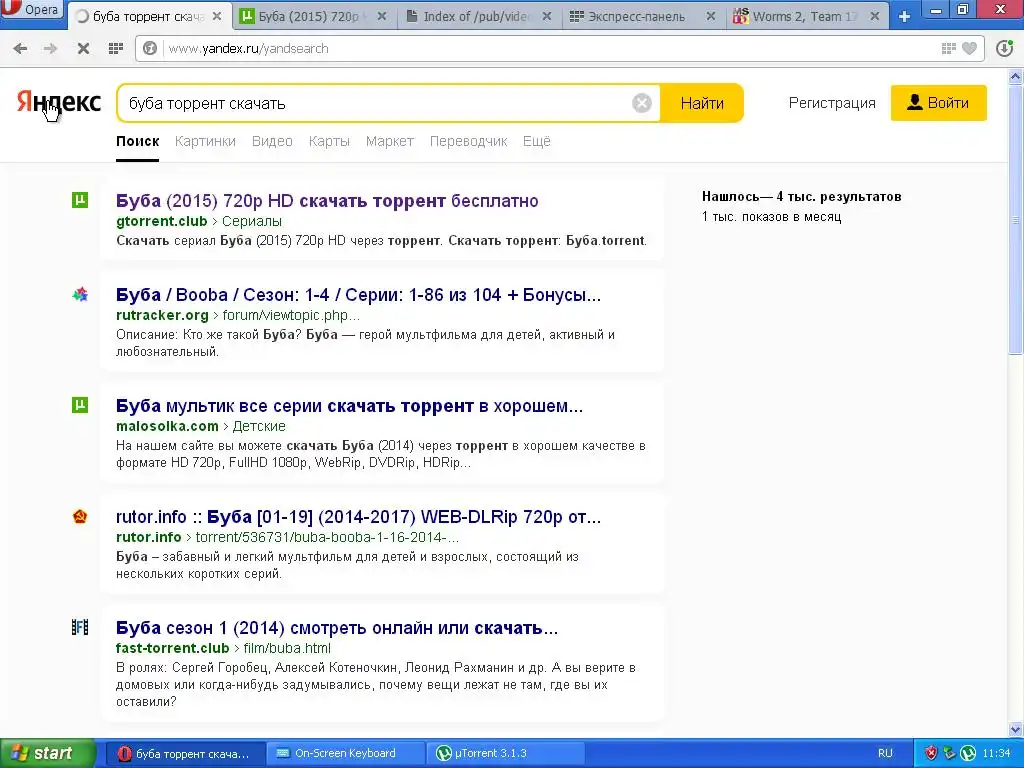This screenshot has height=768, width=1024.
Task: Close the Worms 2 tab
Action: (874, 16)
